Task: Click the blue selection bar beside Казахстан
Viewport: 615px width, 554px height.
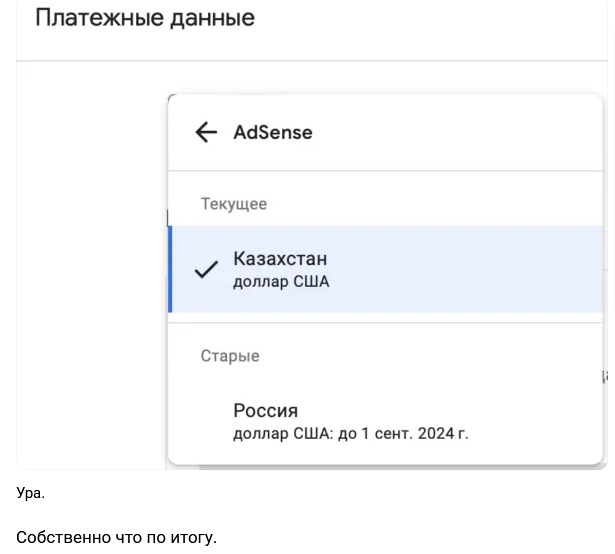Action: [x=170, y=269]
